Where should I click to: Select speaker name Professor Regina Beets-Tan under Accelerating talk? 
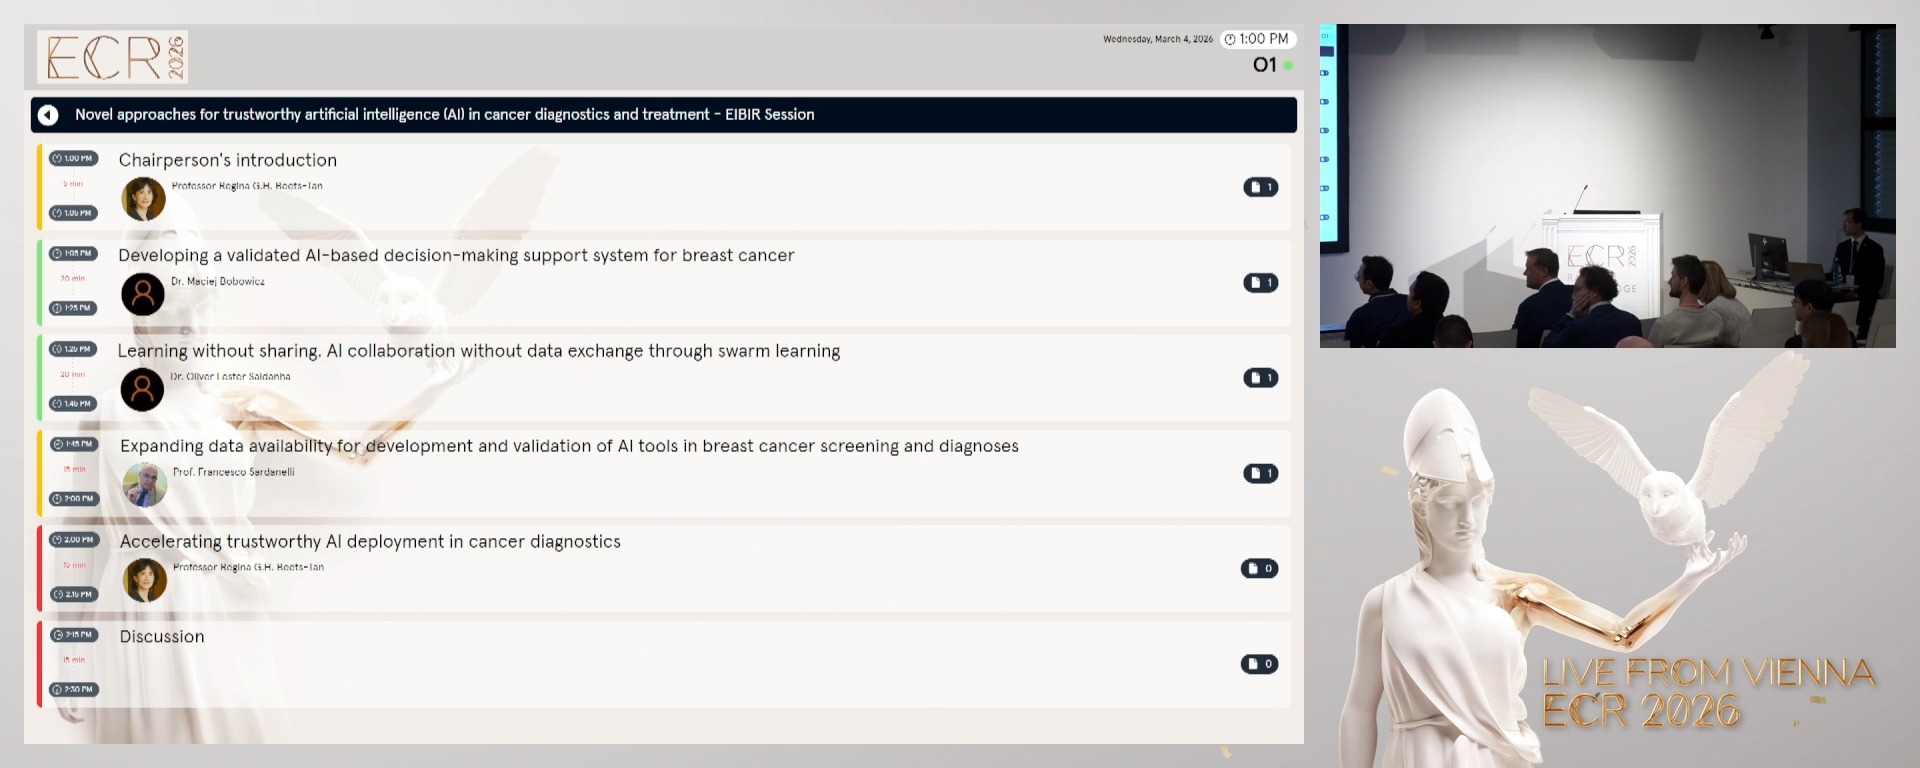click(x=248, y=567)
